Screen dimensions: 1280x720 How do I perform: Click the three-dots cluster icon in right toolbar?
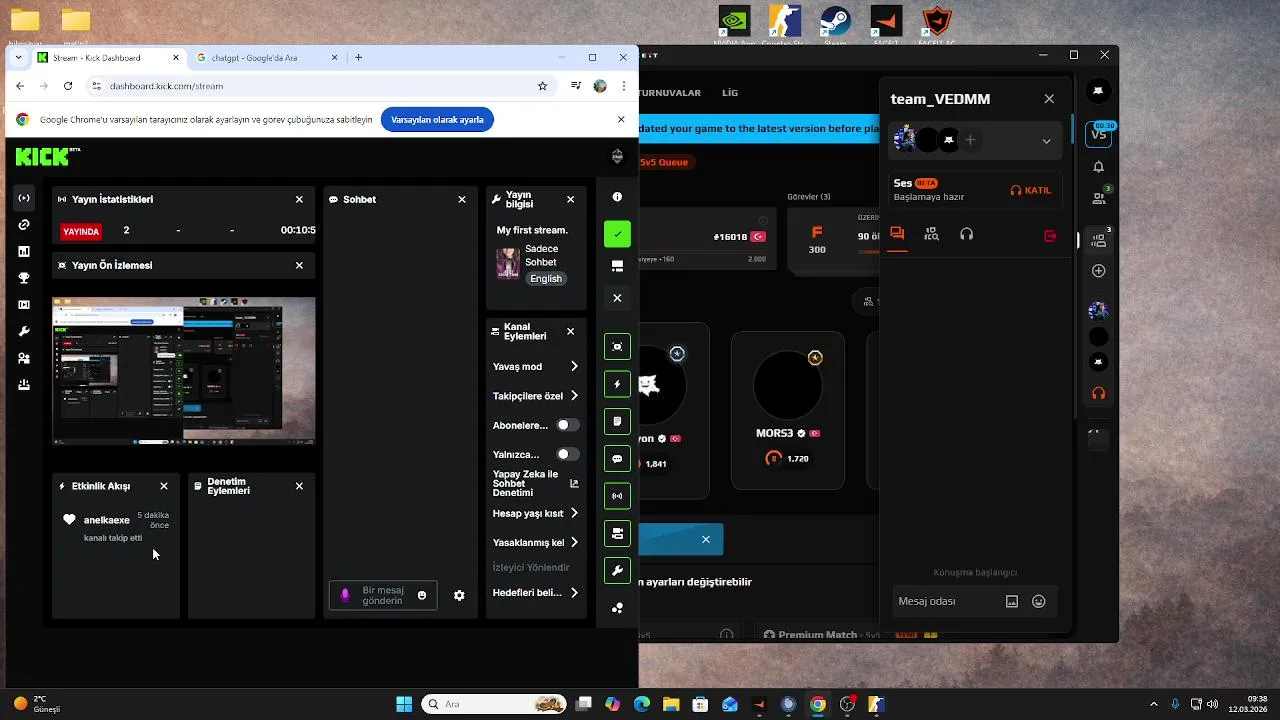coord(617,608)
